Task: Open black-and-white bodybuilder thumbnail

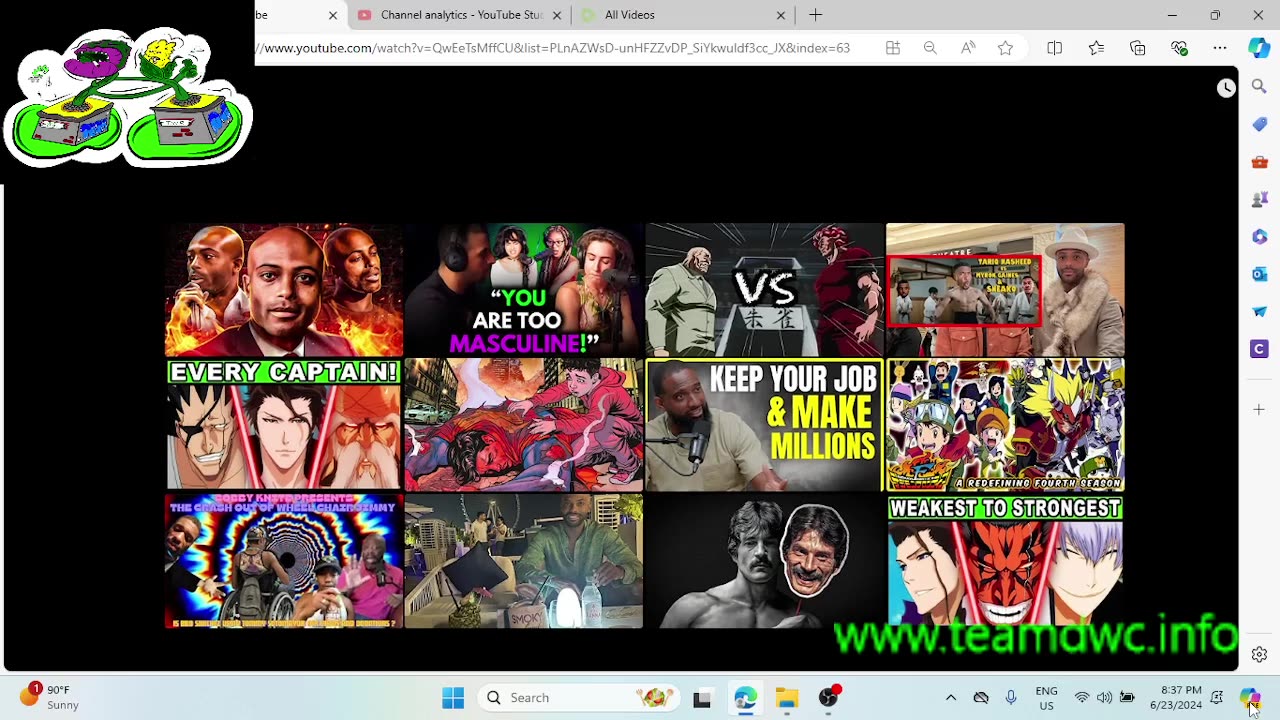Action: pos(765,561)
